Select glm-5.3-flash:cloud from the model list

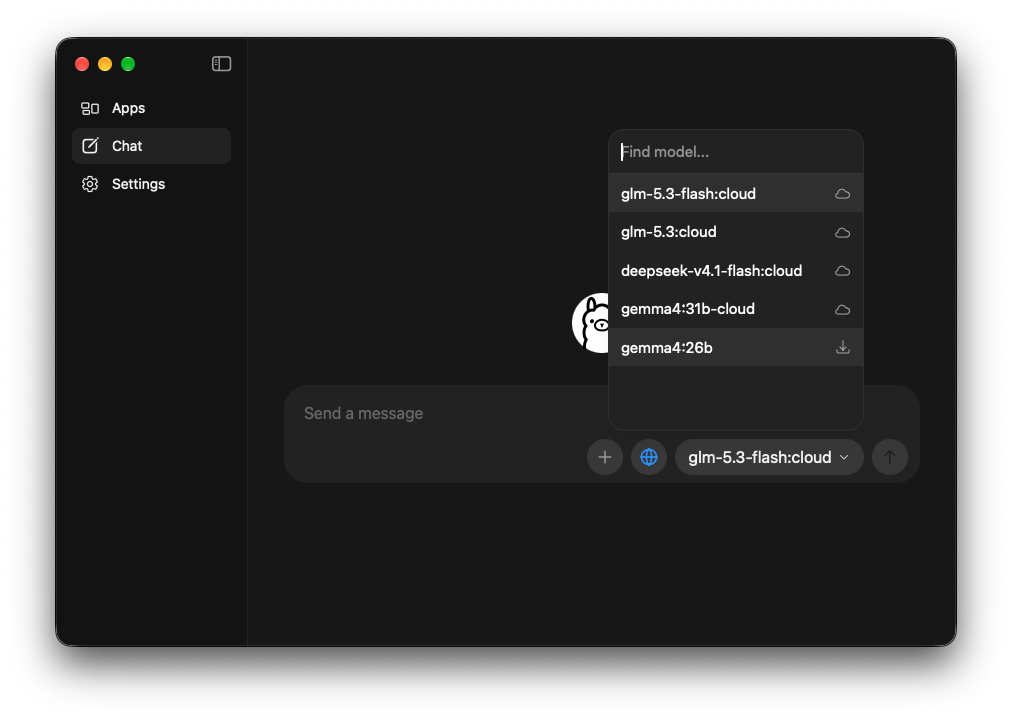pos(736,194)
